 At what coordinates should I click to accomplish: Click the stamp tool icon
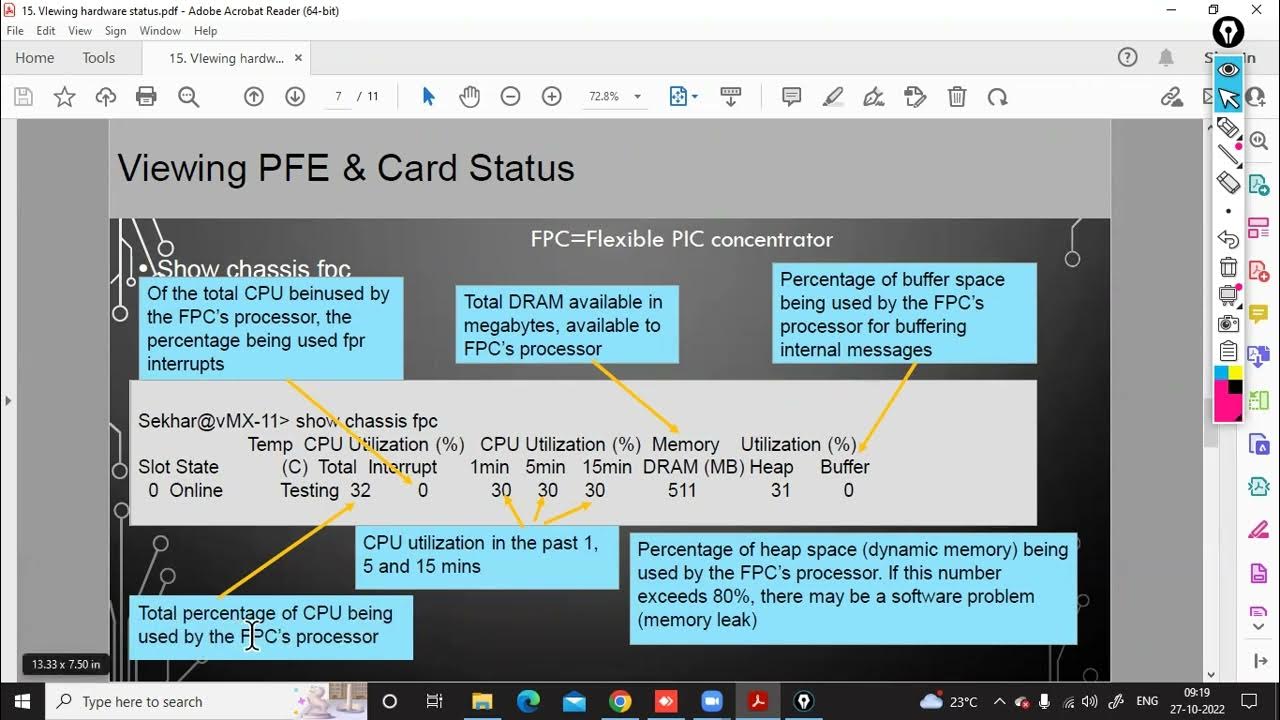pyautogui.click(x=915, y=97)
